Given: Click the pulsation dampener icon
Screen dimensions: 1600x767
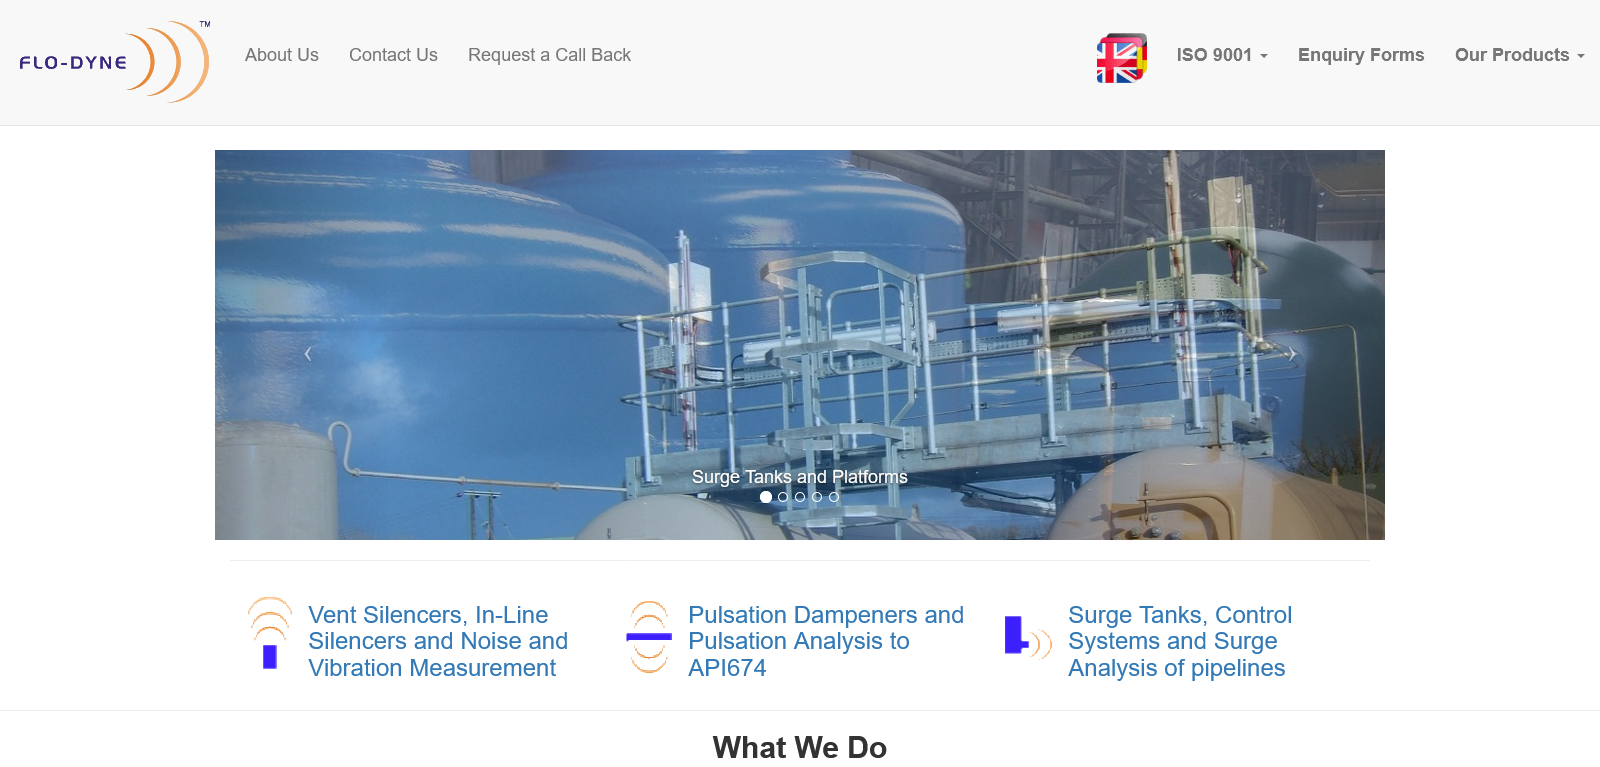Looking at the screenshot, I should tap(649, 637).
